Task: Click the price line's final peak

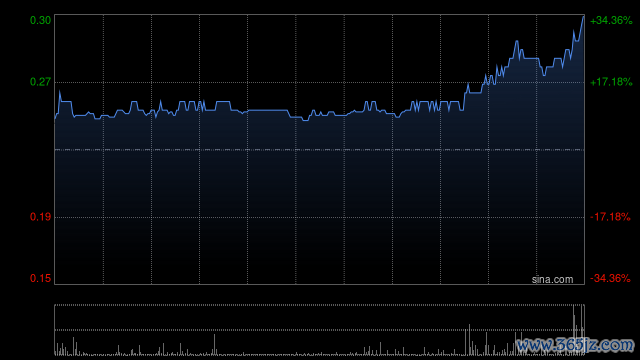Action: 583,17
